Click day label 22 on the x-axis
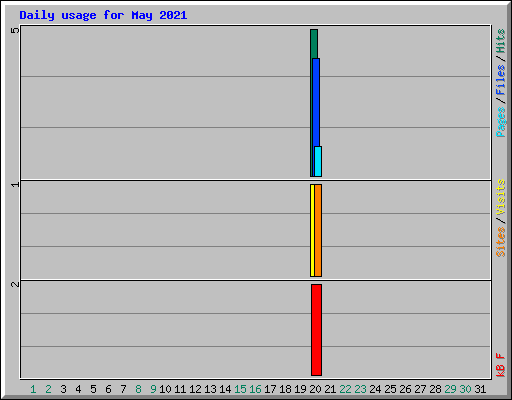Screen dimensions: 512x400 [x=345, y=389]
